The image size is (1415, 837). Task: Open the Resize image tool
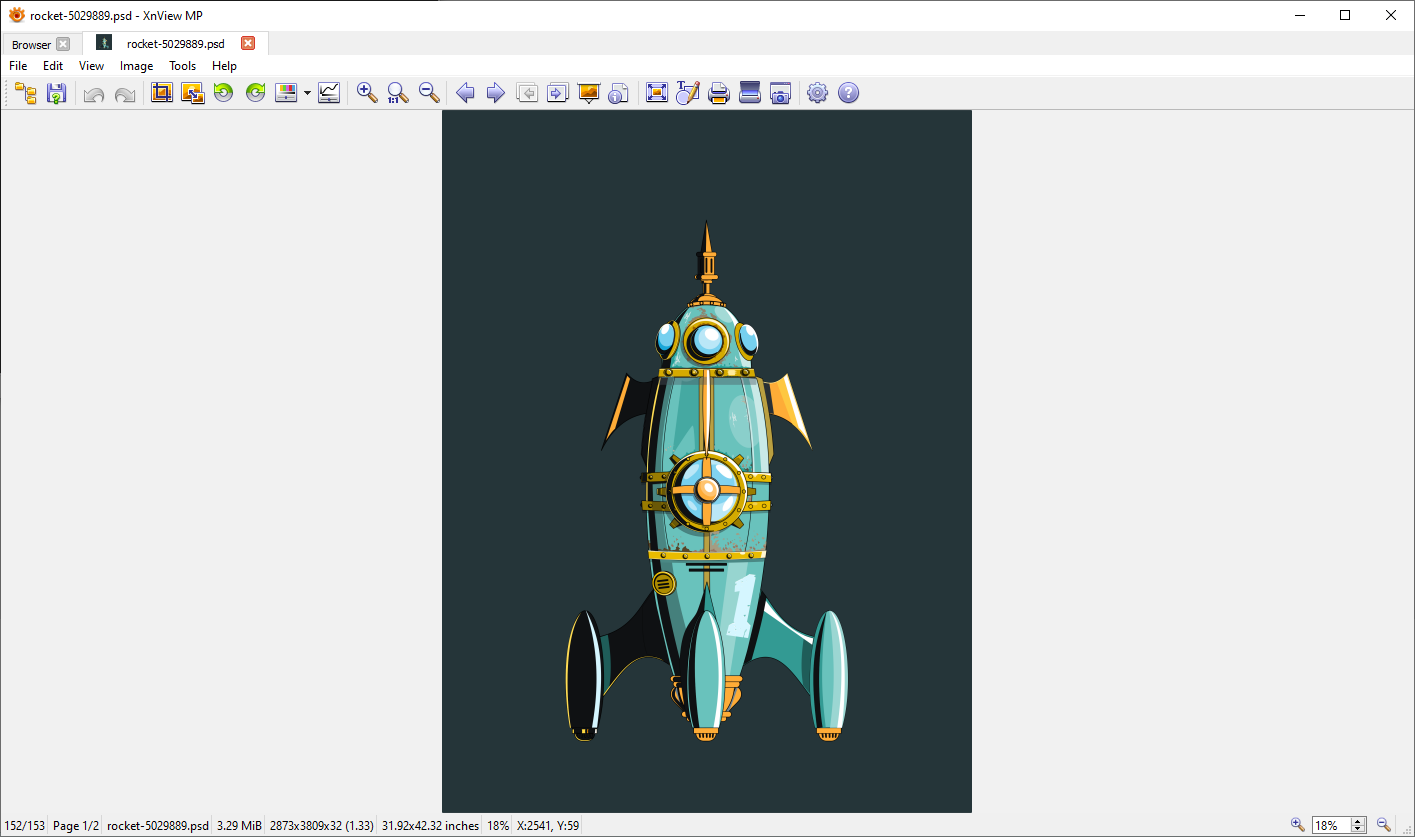coord(192,93)
